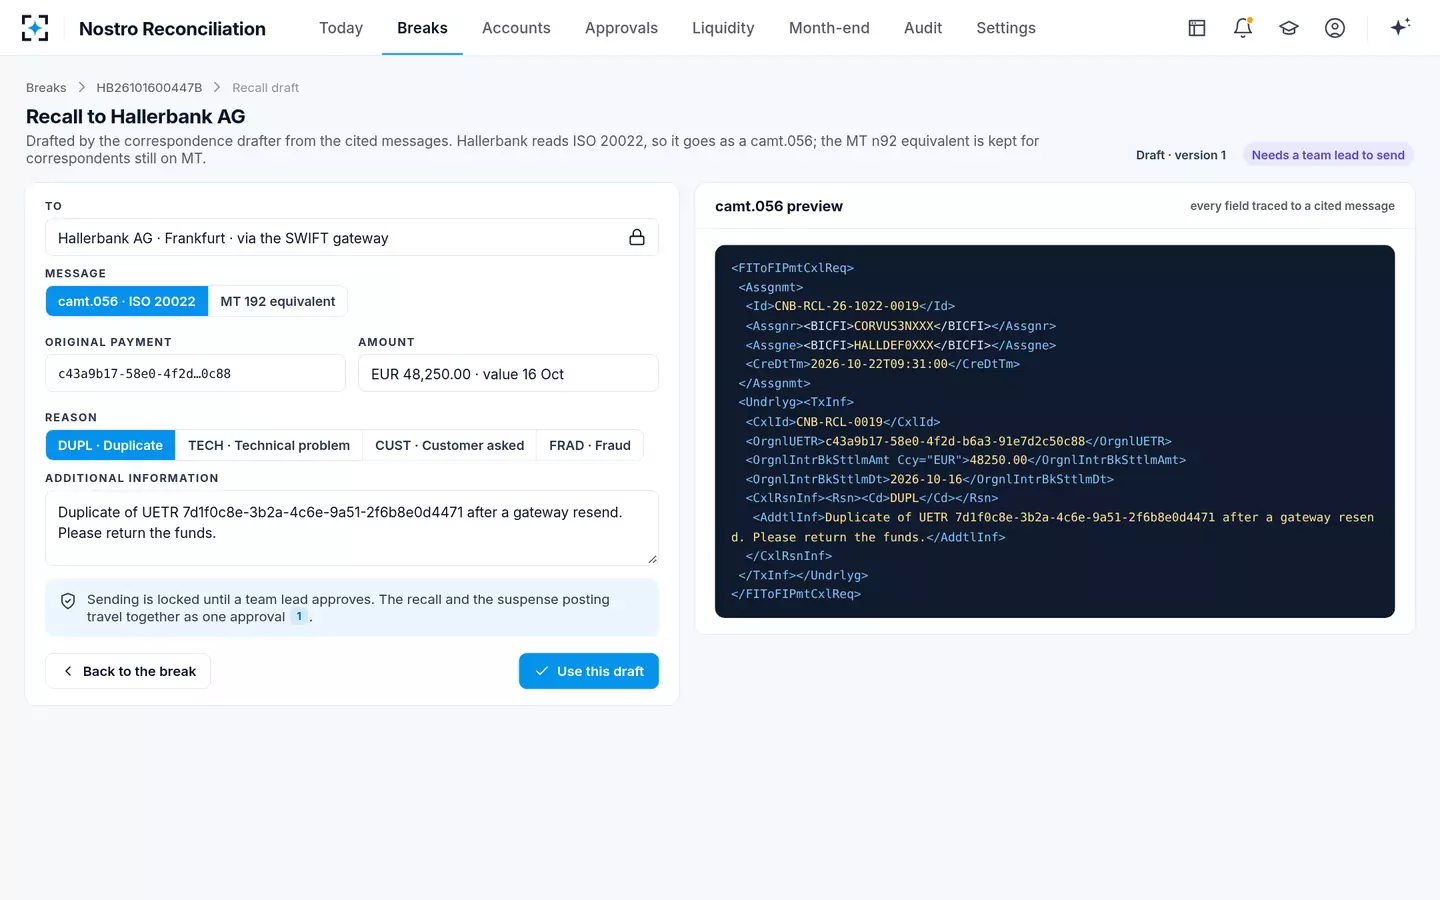This screenshot has height=900, width=1440.
Task: Open the sparkle AI assistant icon
Action: 1400,27
